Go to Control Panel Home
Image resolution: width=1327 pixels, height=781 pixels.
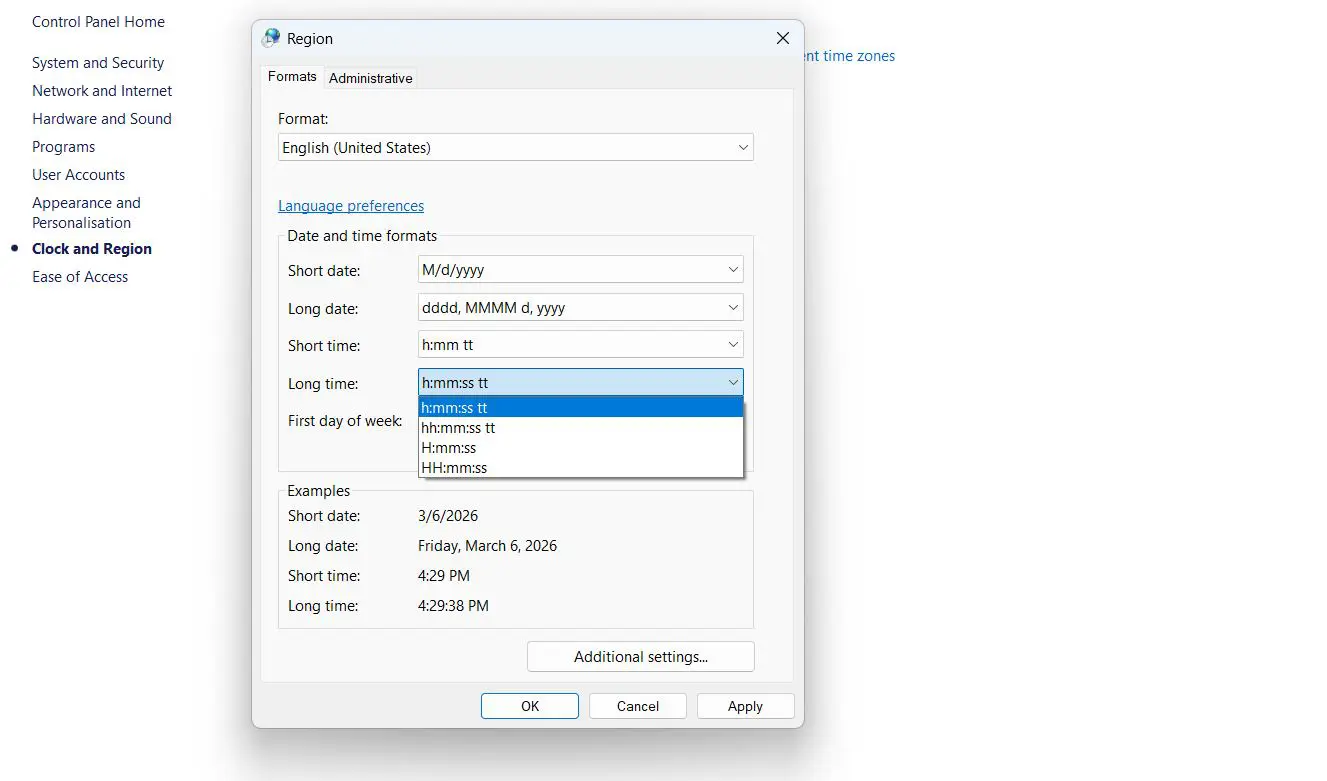click(x=98, y=21)
